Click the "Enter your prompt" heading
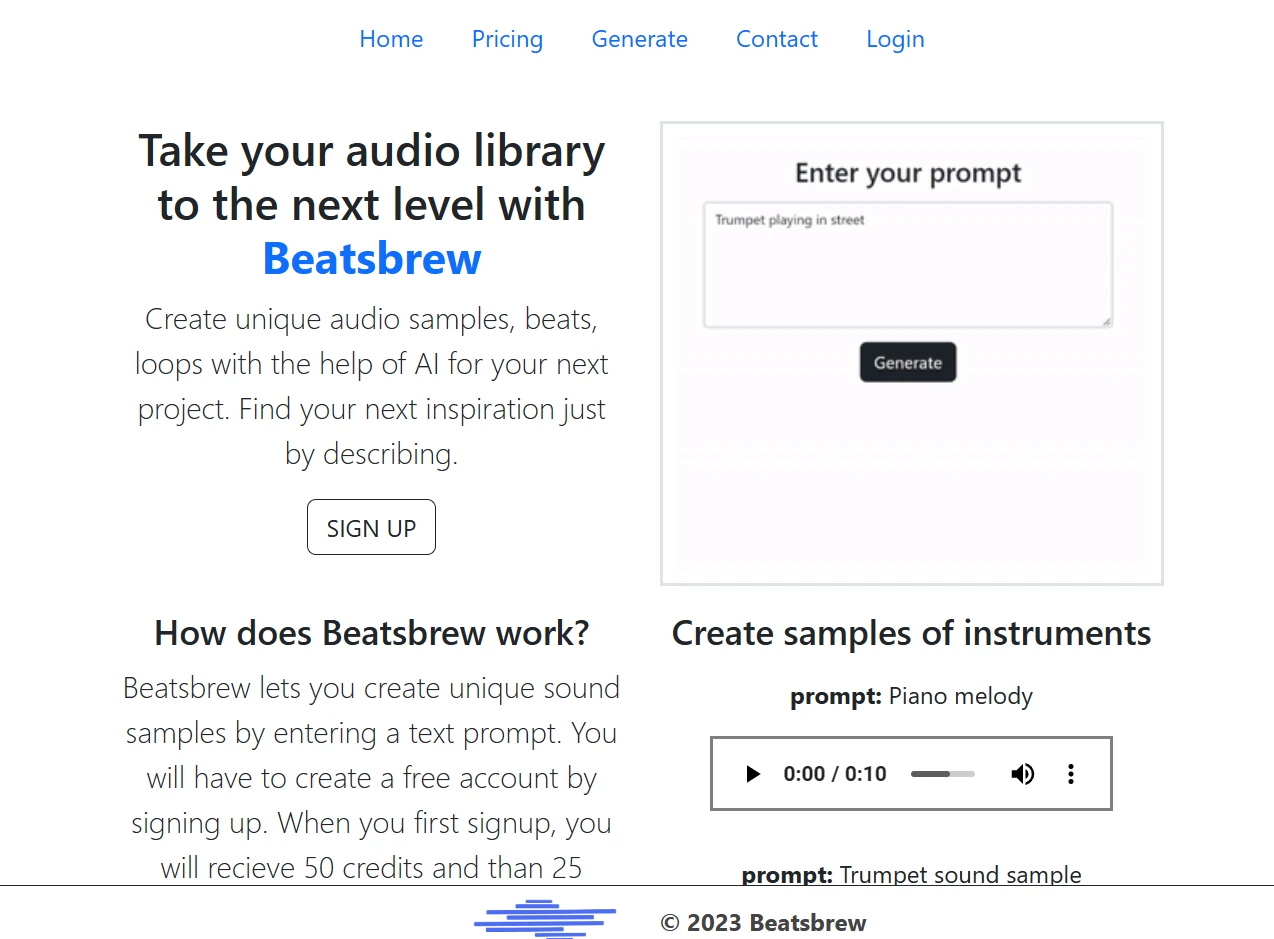 point(907,173)
